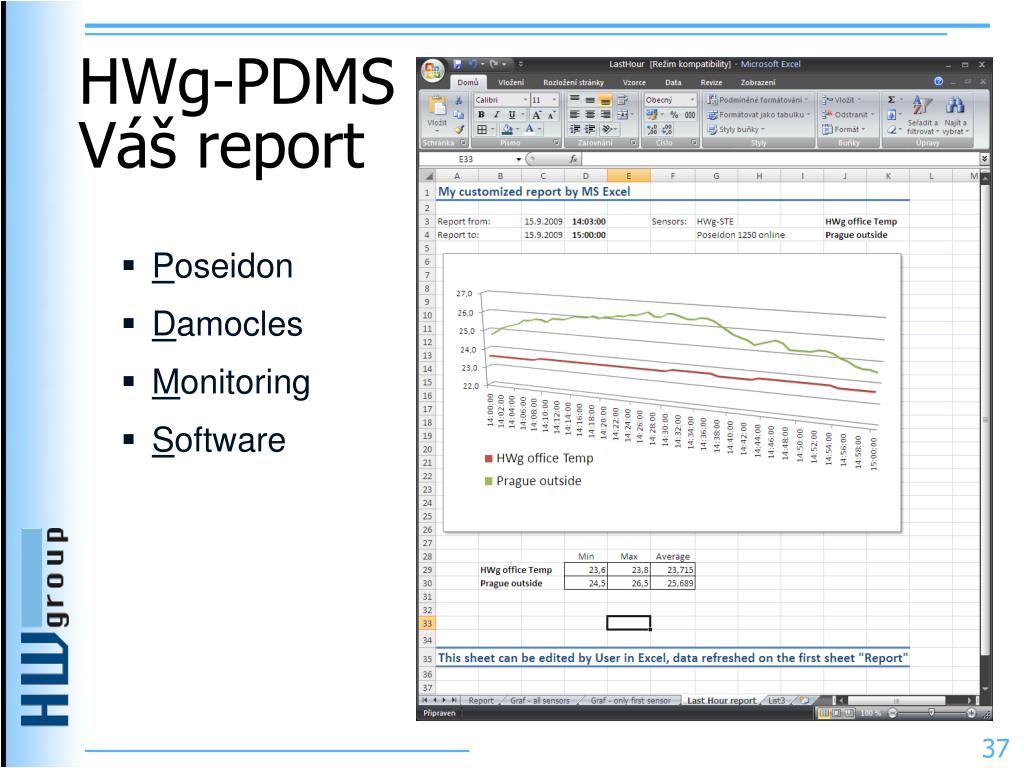Apply the font color A
The image size is (1024, 768).
tap(530, 129)
